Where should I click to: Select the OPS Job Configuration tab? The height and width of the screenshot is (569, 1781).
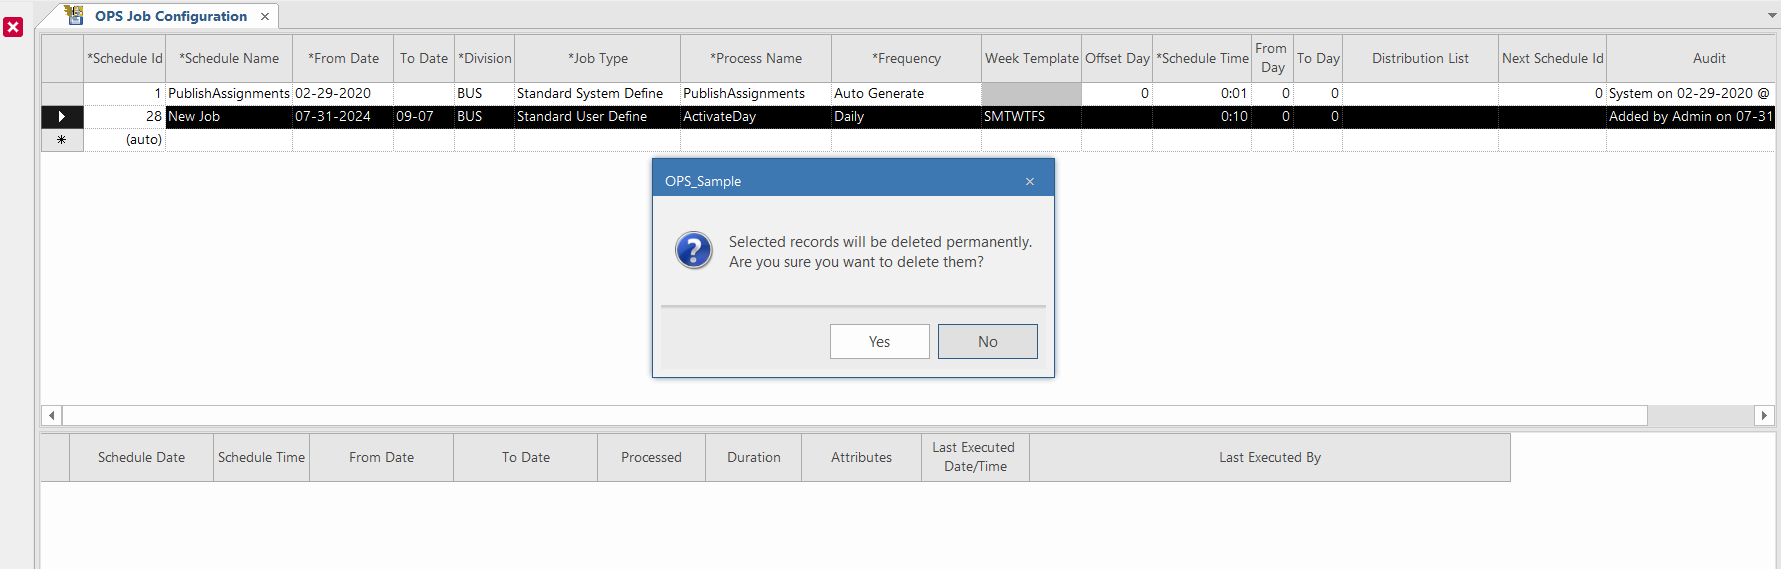coord(171,16)
